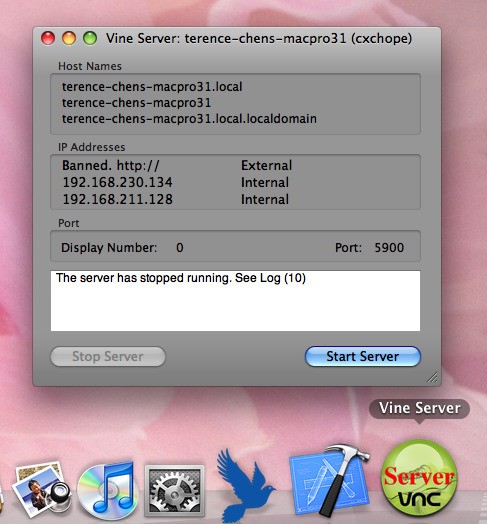The height and width of the screenshot is (524, 487).
Task: Zoom the Vine Server window green button
Action: tap(90, 38)
